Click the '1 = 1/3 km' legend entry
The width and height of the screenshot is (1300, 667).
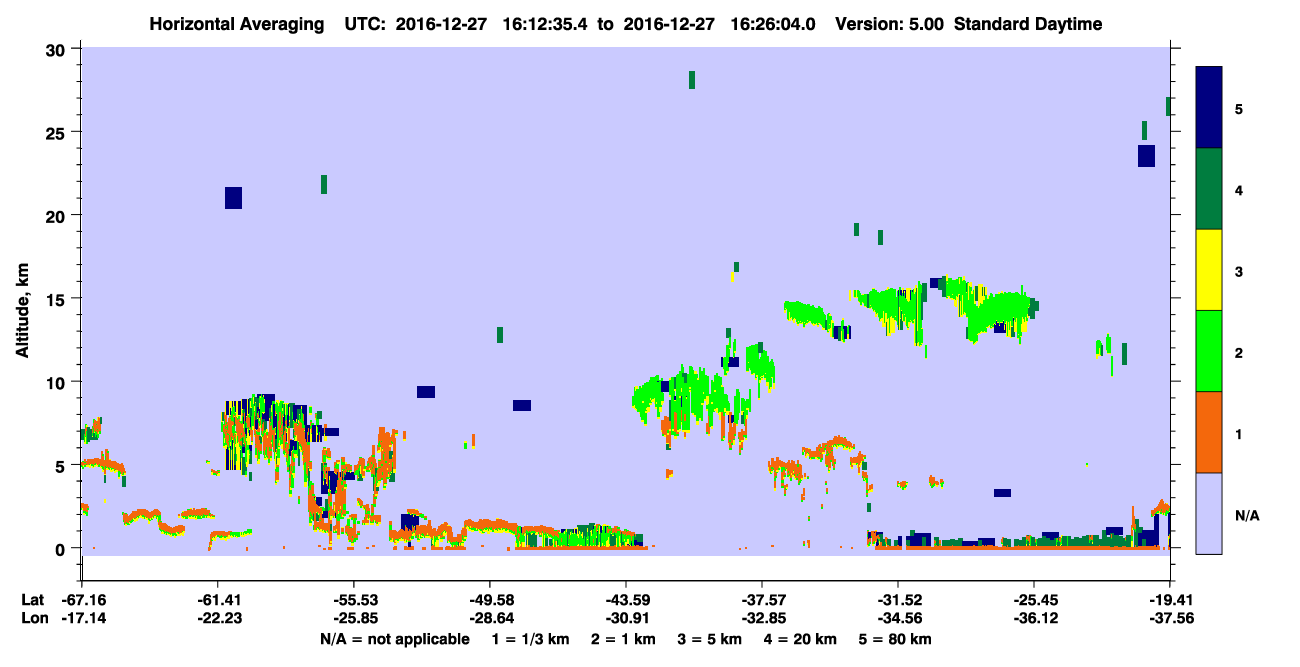[x=531, y=639]
